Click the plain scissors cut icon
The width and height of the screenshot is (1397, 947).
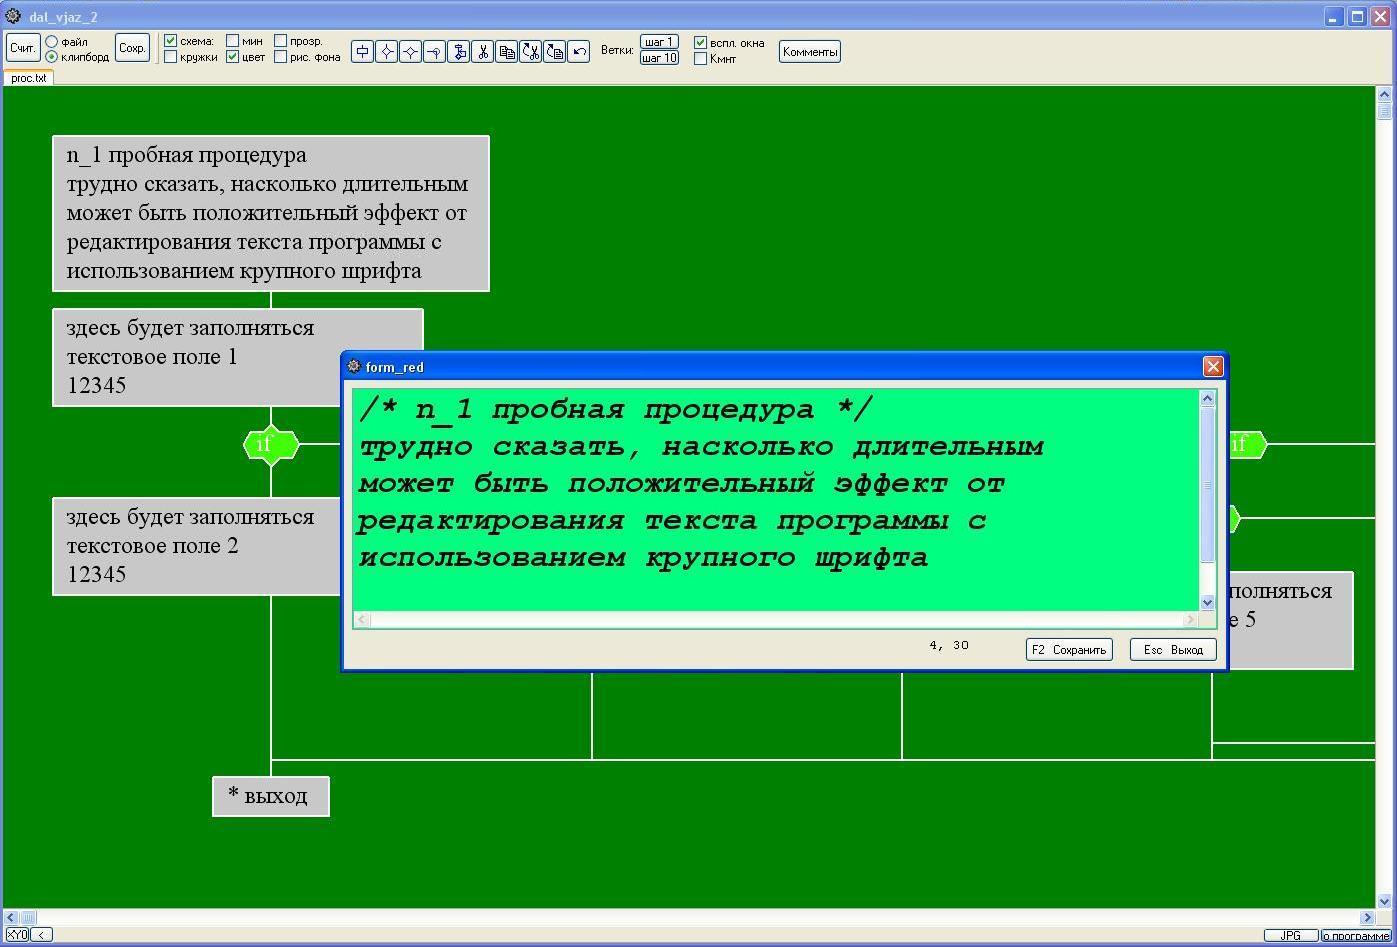(x=482, y=51)
